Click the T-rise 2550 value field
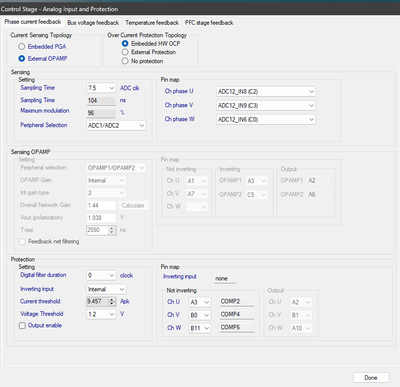The height and width of the screenshot is (387, 400). tap(97, 230)
